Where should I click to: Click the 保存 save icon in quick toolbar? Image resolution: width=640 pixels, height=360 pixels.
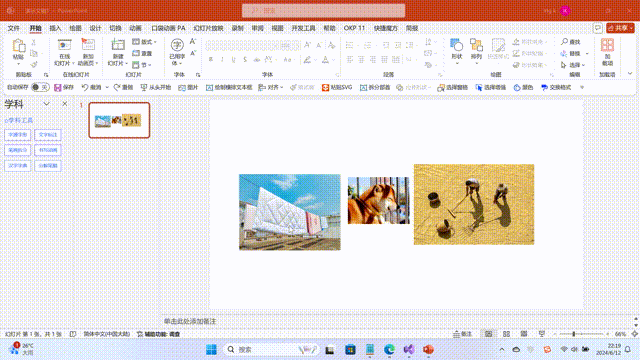tap(58, 87)
